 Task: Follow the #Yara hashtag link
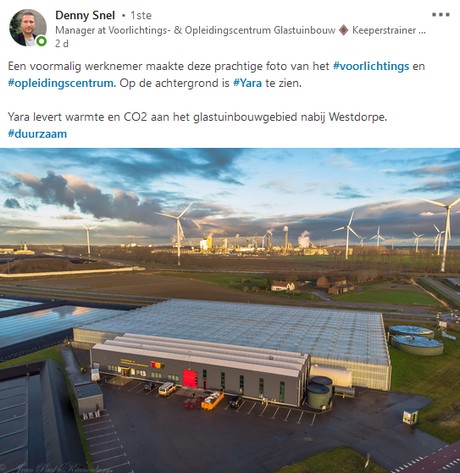247,83
